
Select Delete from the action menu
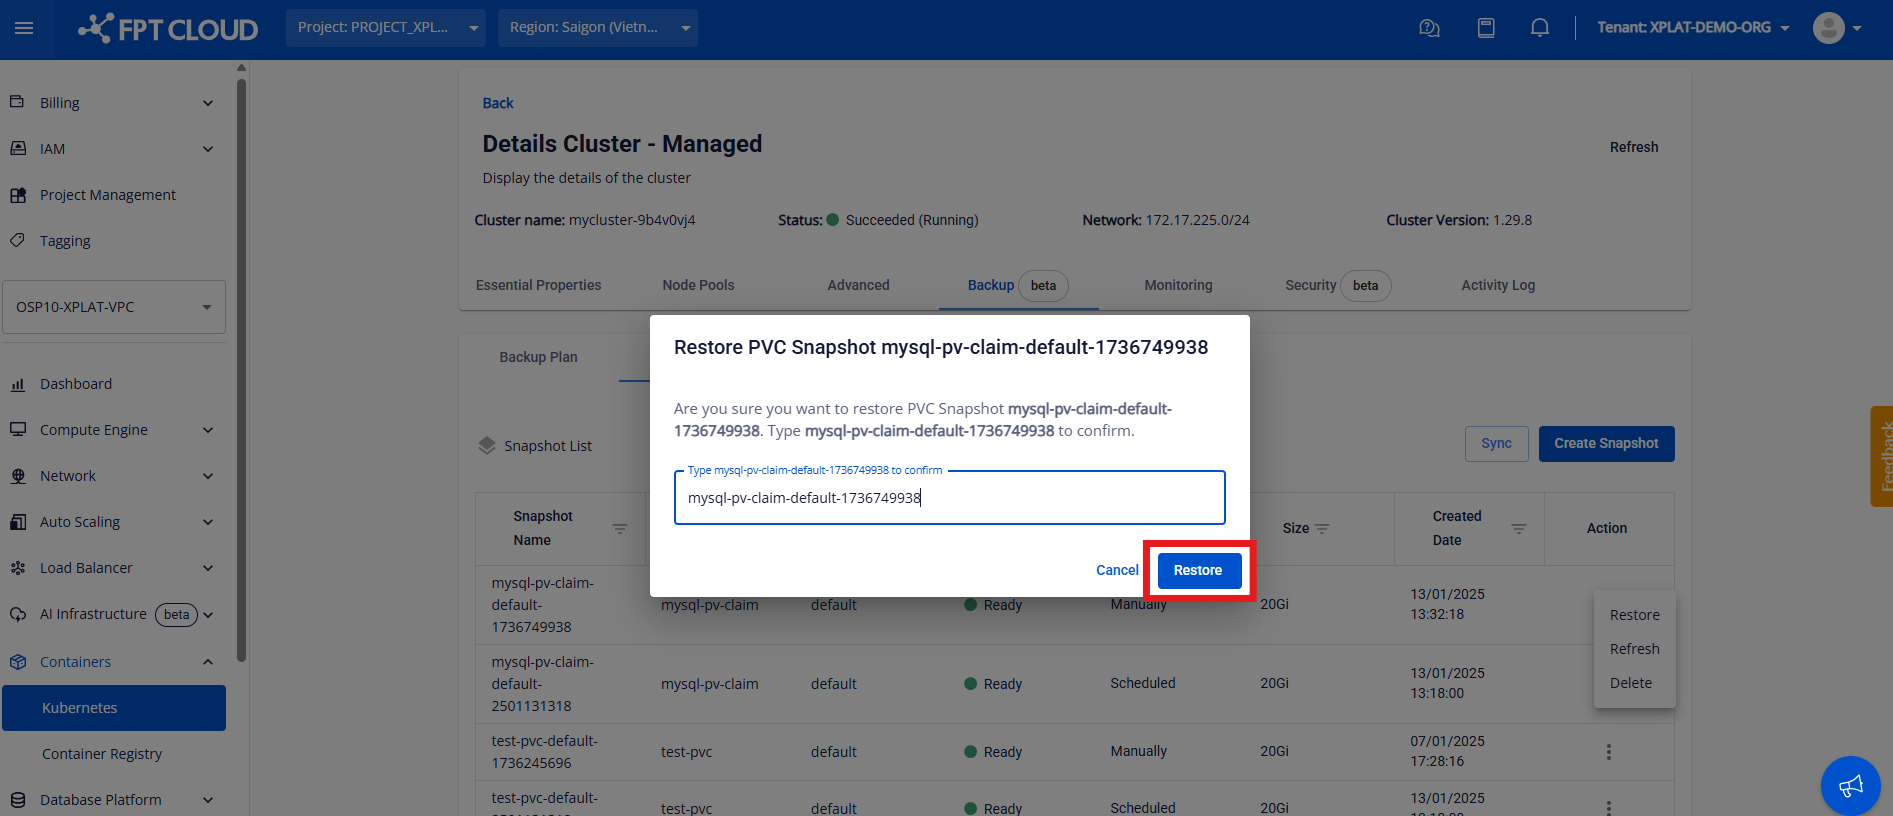(x=1631, y=683)
